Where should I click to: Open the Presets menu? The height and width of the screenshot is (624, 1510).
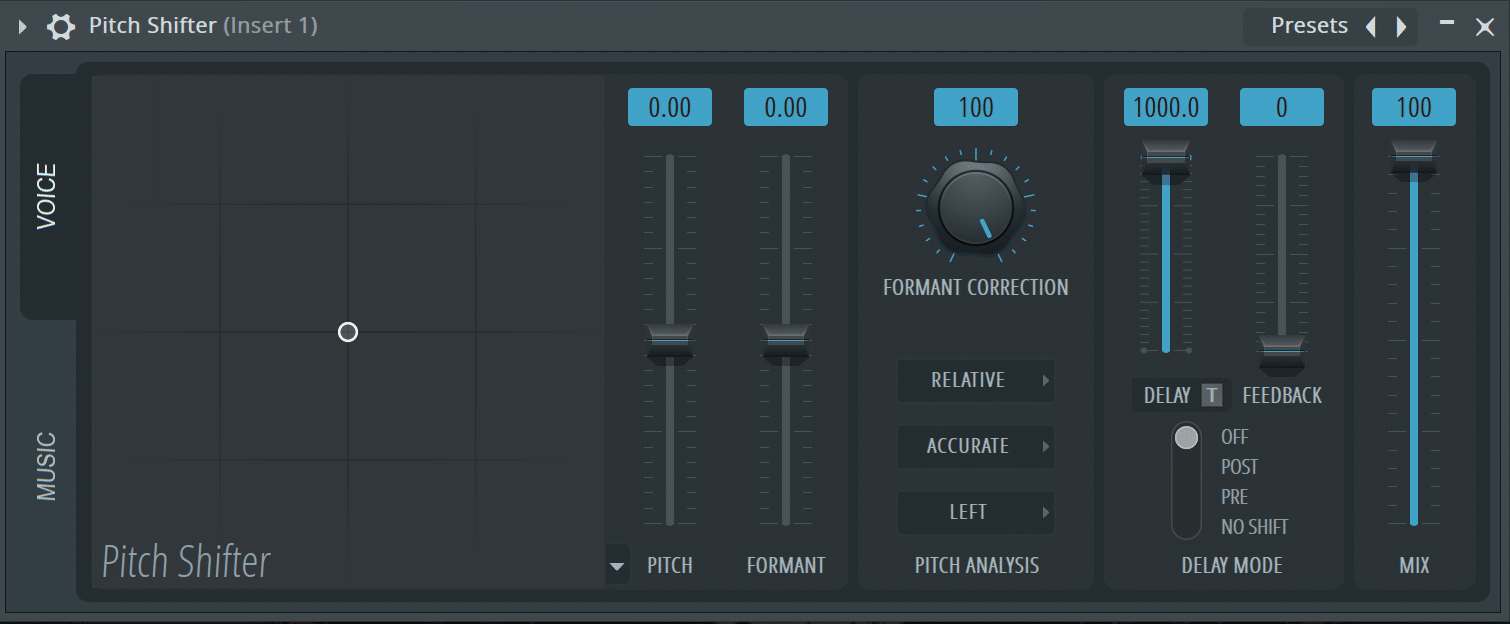(1309, 26)
